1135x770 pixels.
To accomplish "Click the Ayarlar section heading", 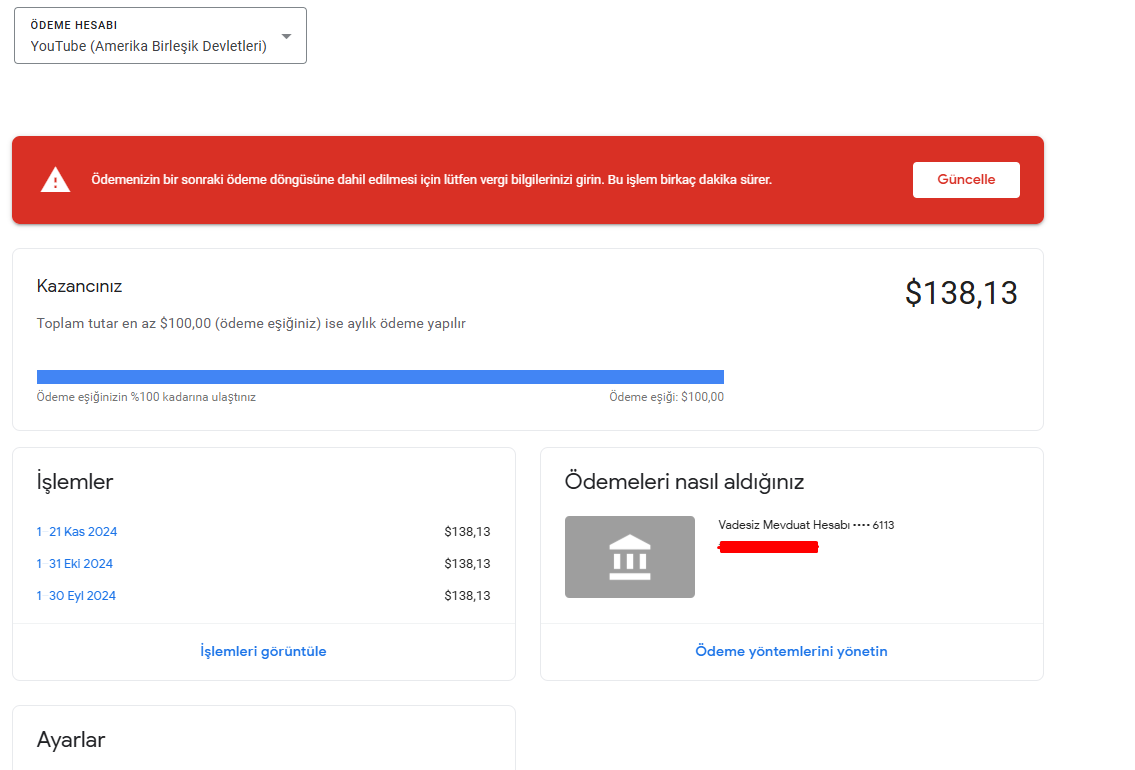I will click(71, 740).
